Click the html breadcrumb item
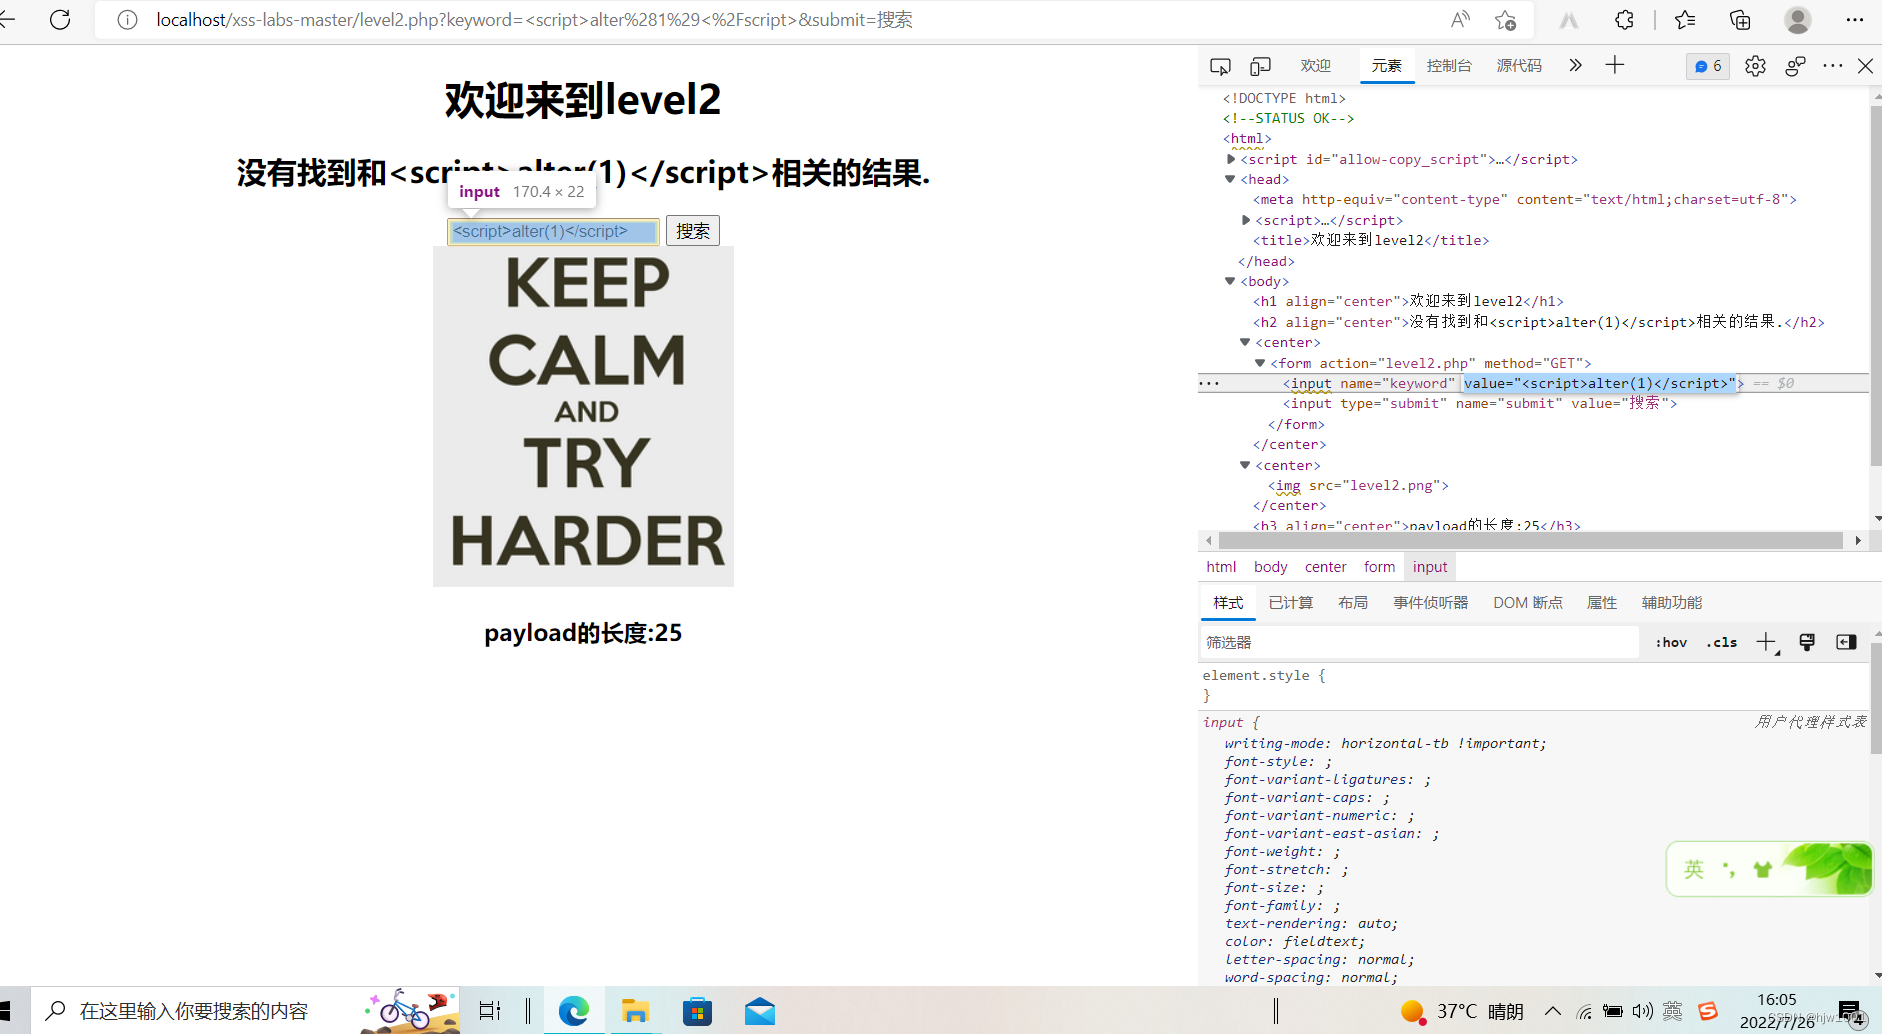1882x1034 pixels. pyautogui.click(x=1221, y=567)
